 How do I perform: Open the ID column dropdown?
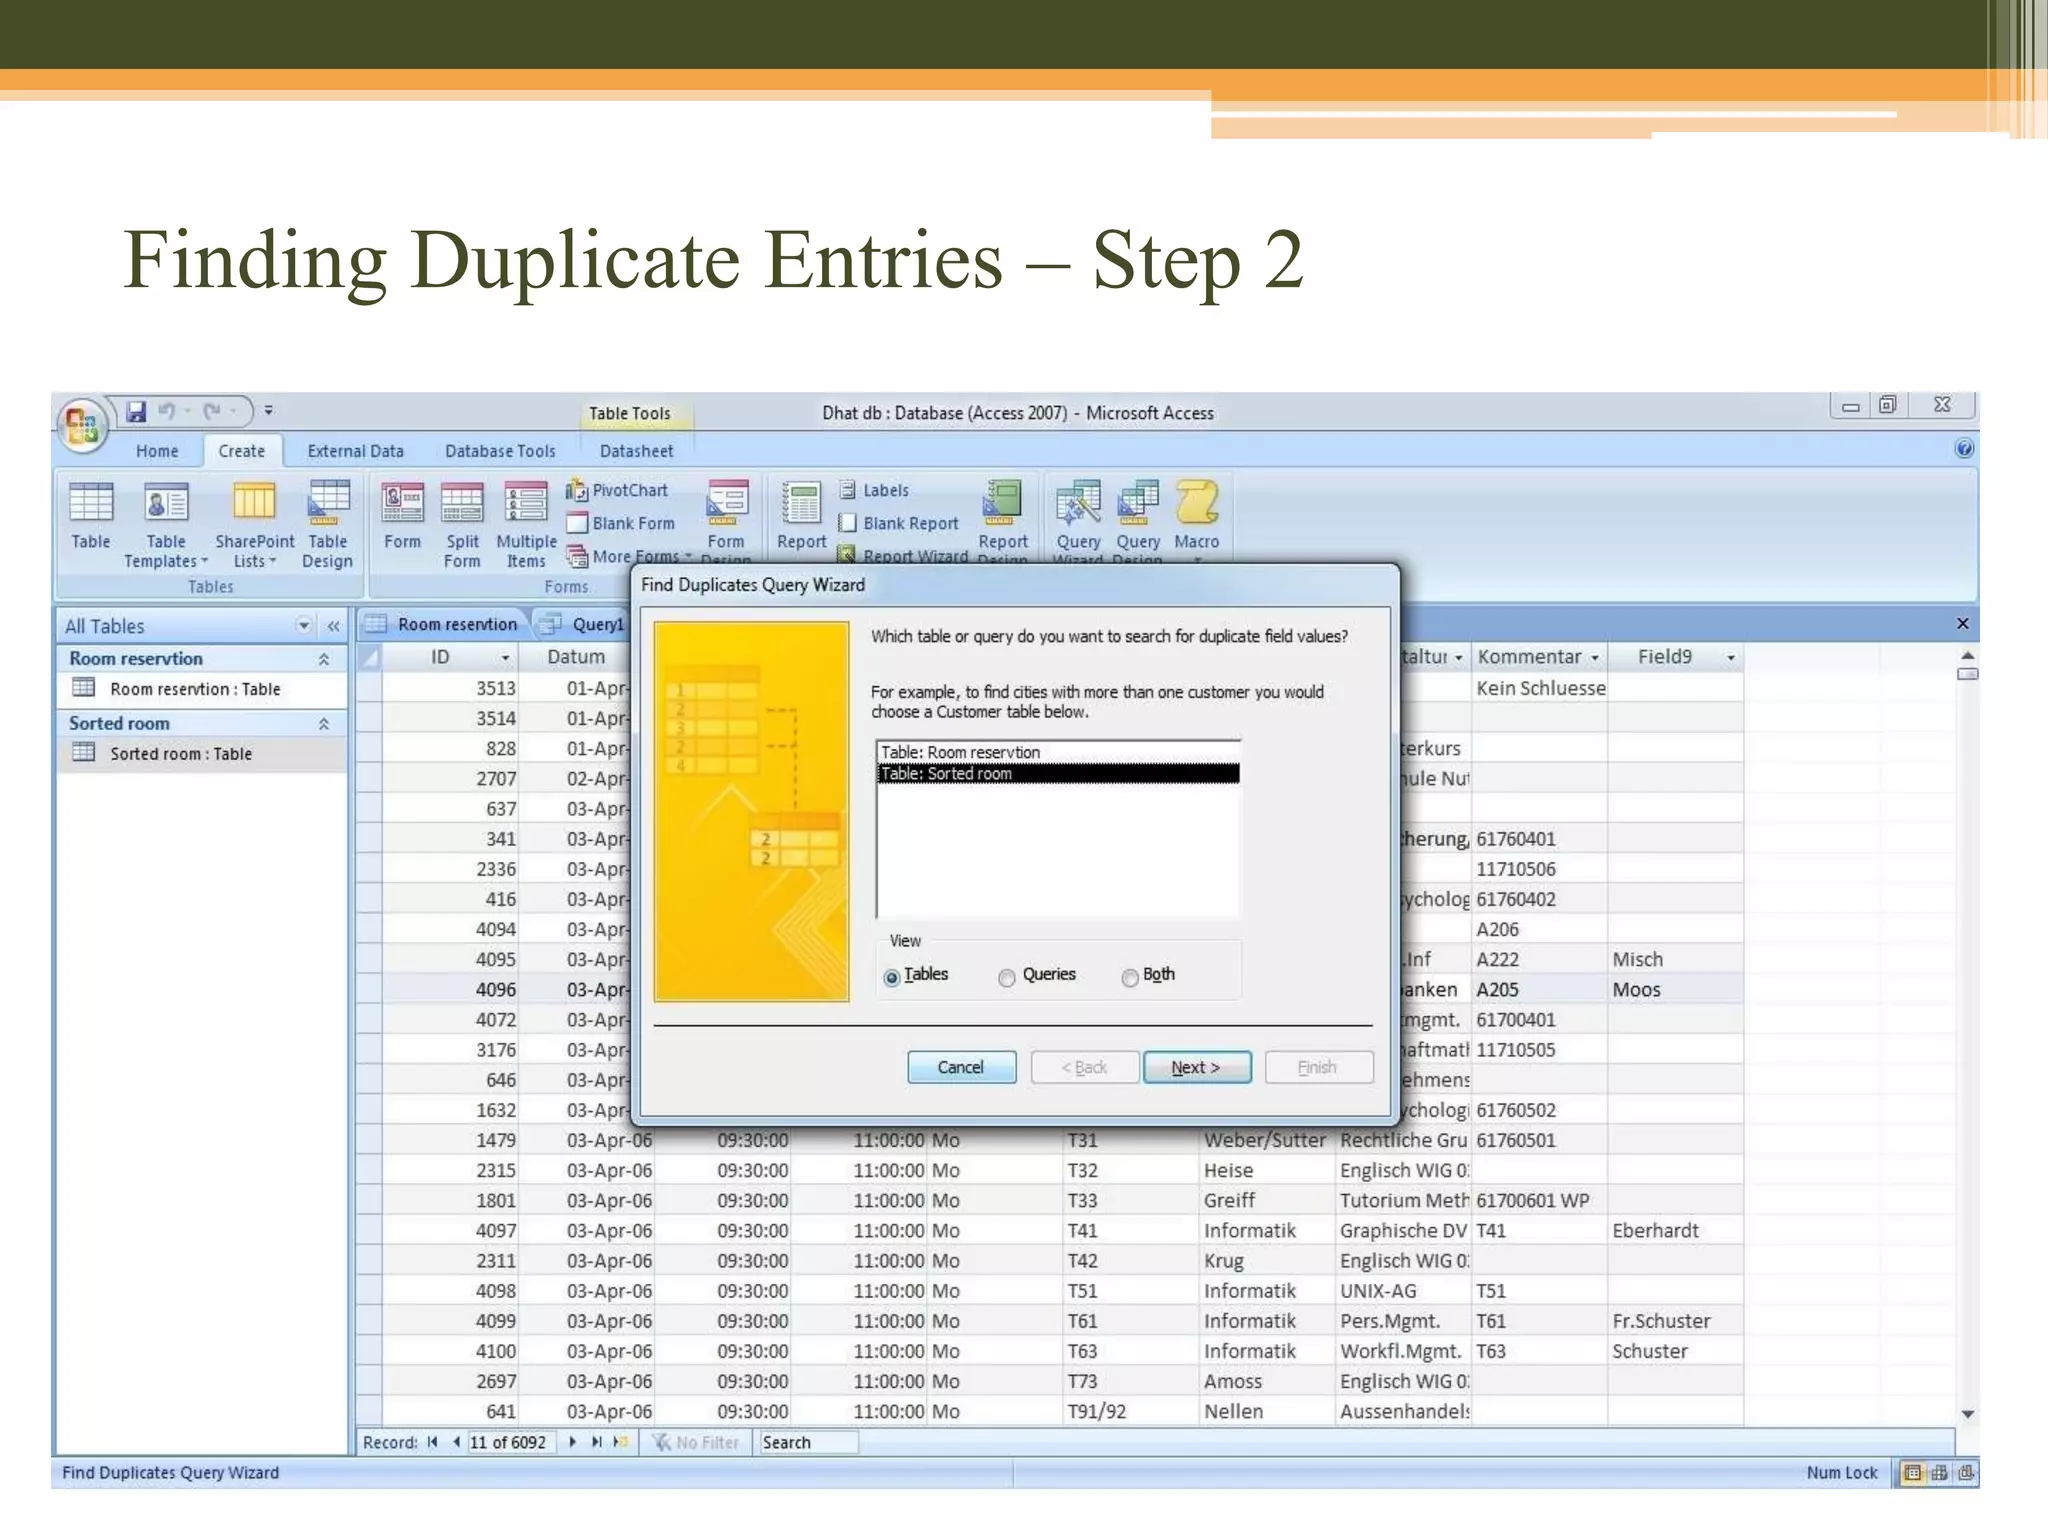505,658
